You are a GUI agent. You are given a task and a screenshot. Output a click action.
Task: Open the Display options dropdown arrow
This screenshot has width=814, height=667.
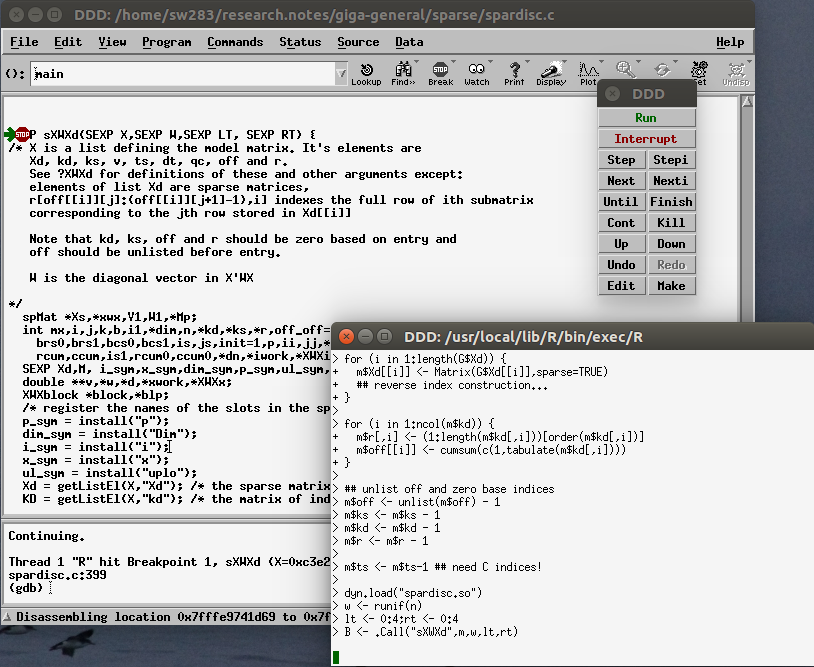[564, 62]
